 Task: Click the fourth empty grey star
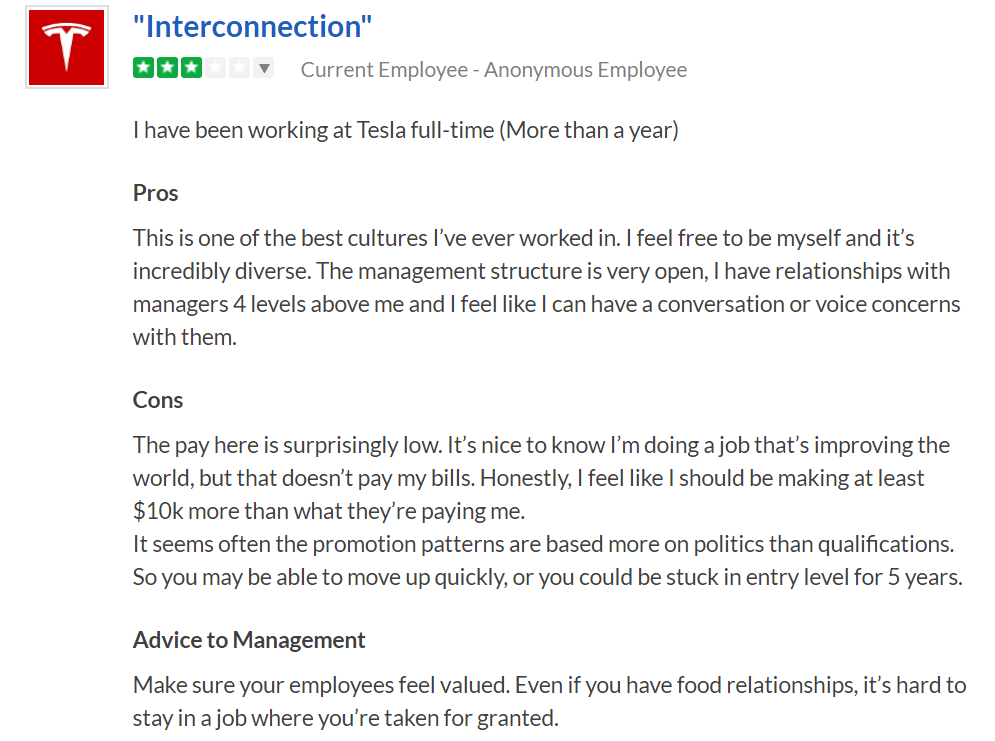tap(215, 67)
